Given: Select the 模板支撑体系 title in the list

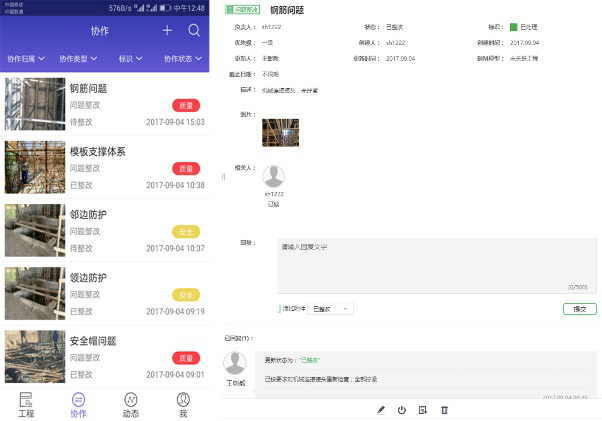Looking at the screenshot, I should point(98,152).
